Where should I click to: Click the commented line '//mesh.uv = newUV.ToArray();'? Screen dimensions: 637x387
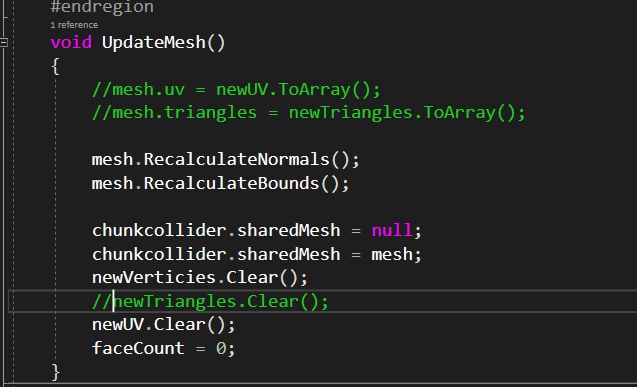point(236,89)
